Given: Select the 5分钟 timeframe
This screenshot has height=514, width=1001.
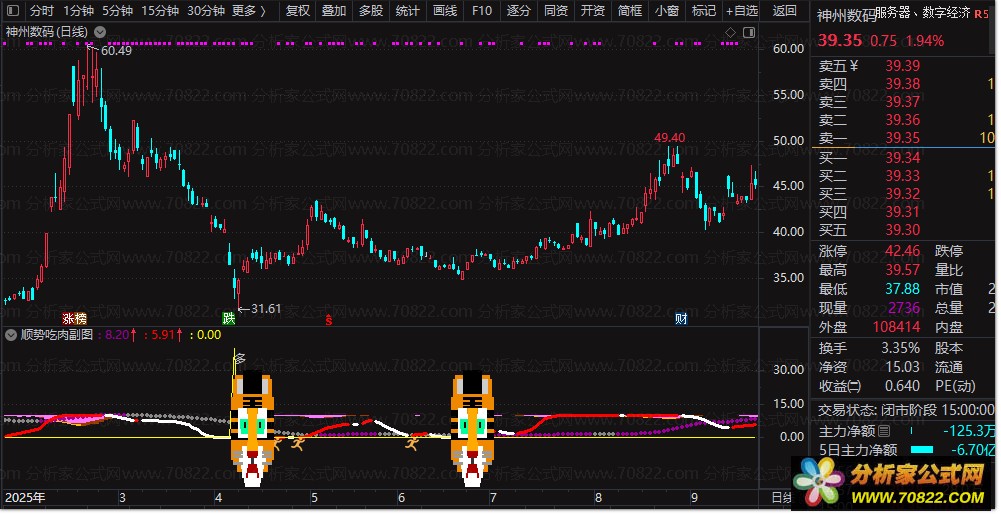Looking at the screenshot, I should tap(117, 11).
